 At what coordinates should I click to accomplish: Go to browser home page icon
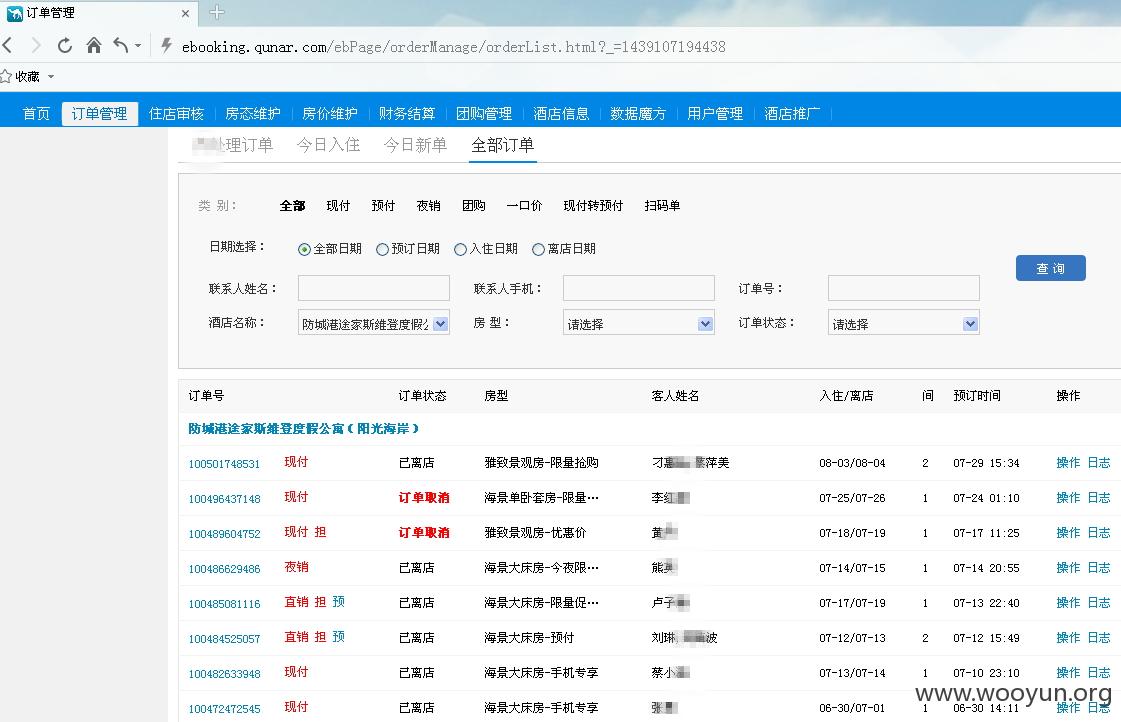94,46
